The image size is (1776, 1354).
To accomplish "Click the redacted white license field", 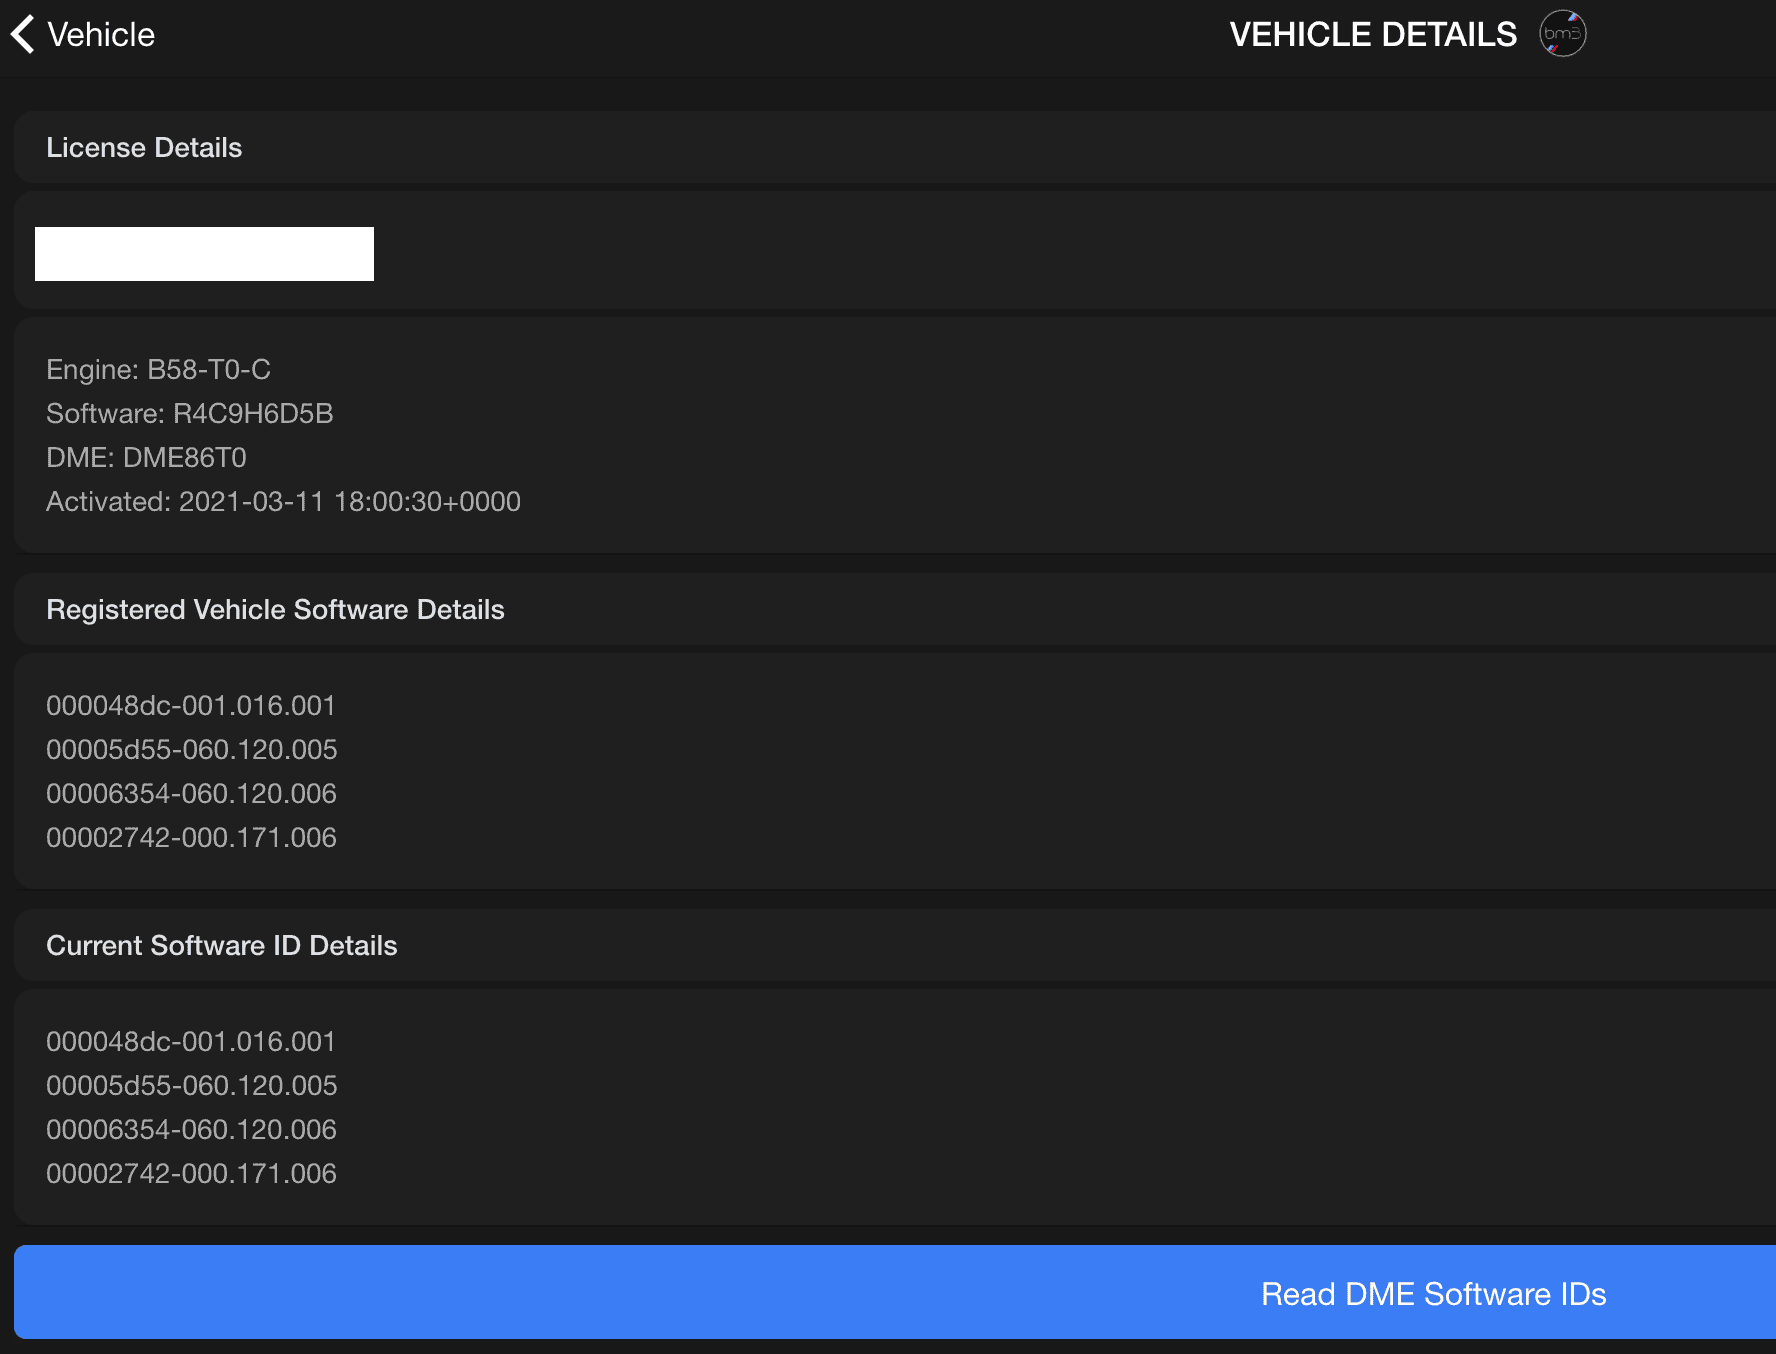I will coord(204,254).
